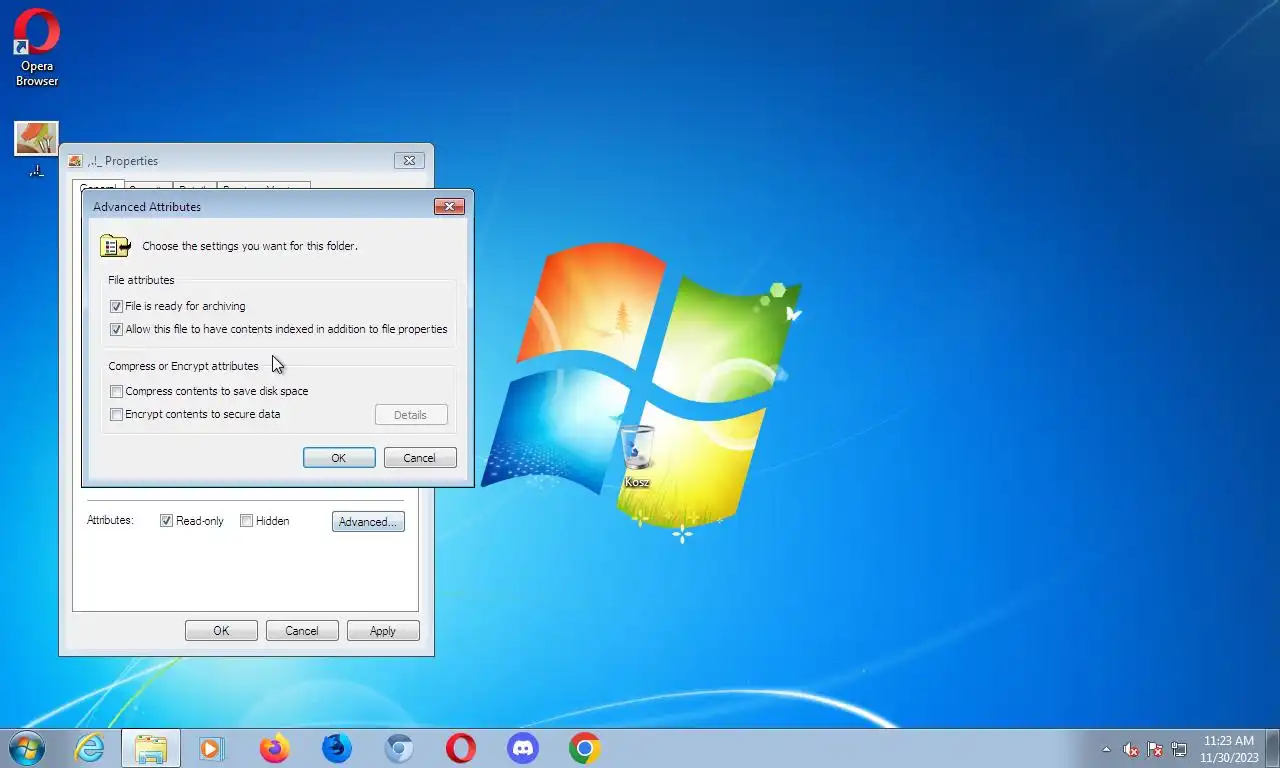This screenshot has width=1280, height=768.
Task: Check the Hidden attribute
Action: tap(246, 521)
